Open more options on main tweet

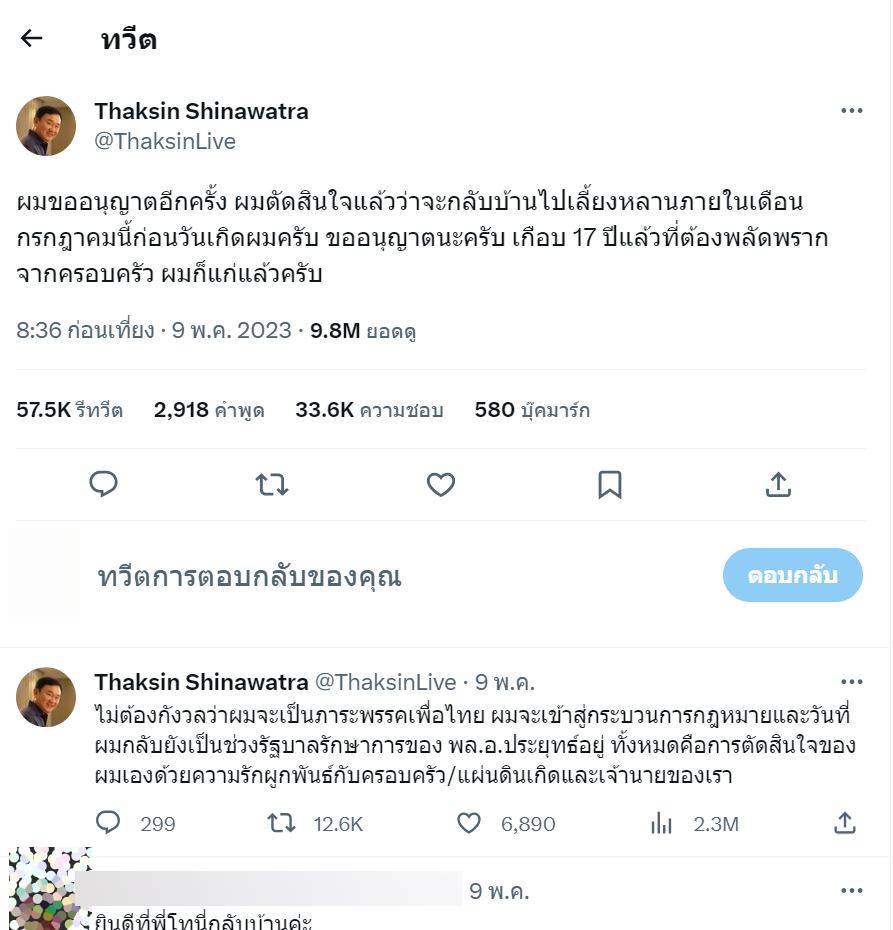click(x=851, y=111)
